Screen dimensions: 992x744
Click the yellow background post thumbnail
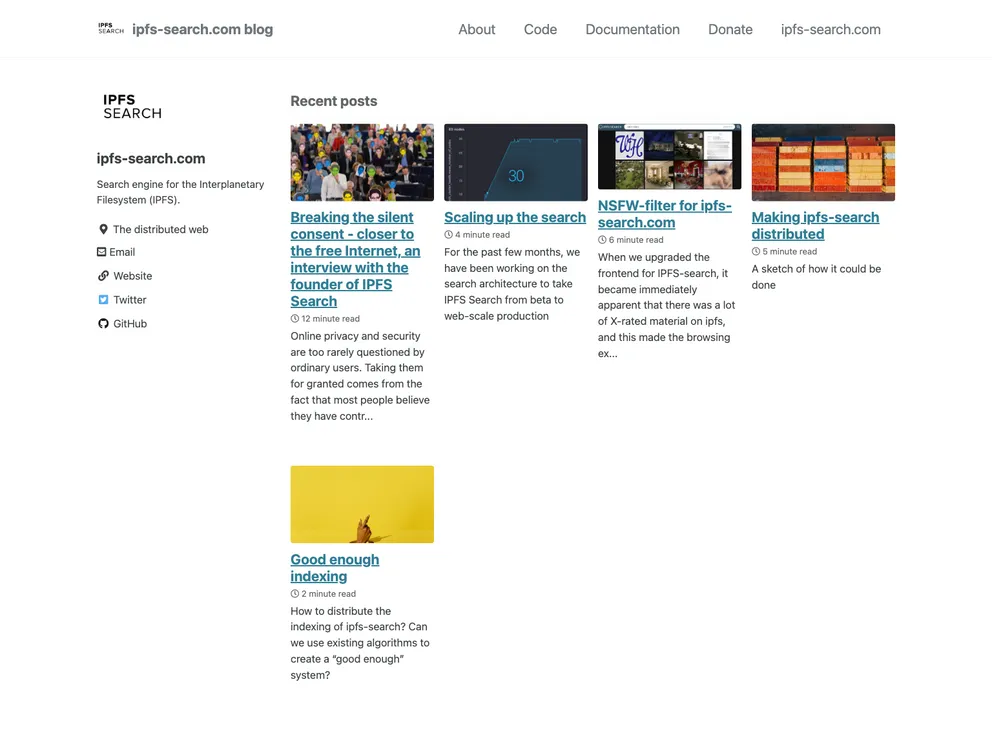362,504
